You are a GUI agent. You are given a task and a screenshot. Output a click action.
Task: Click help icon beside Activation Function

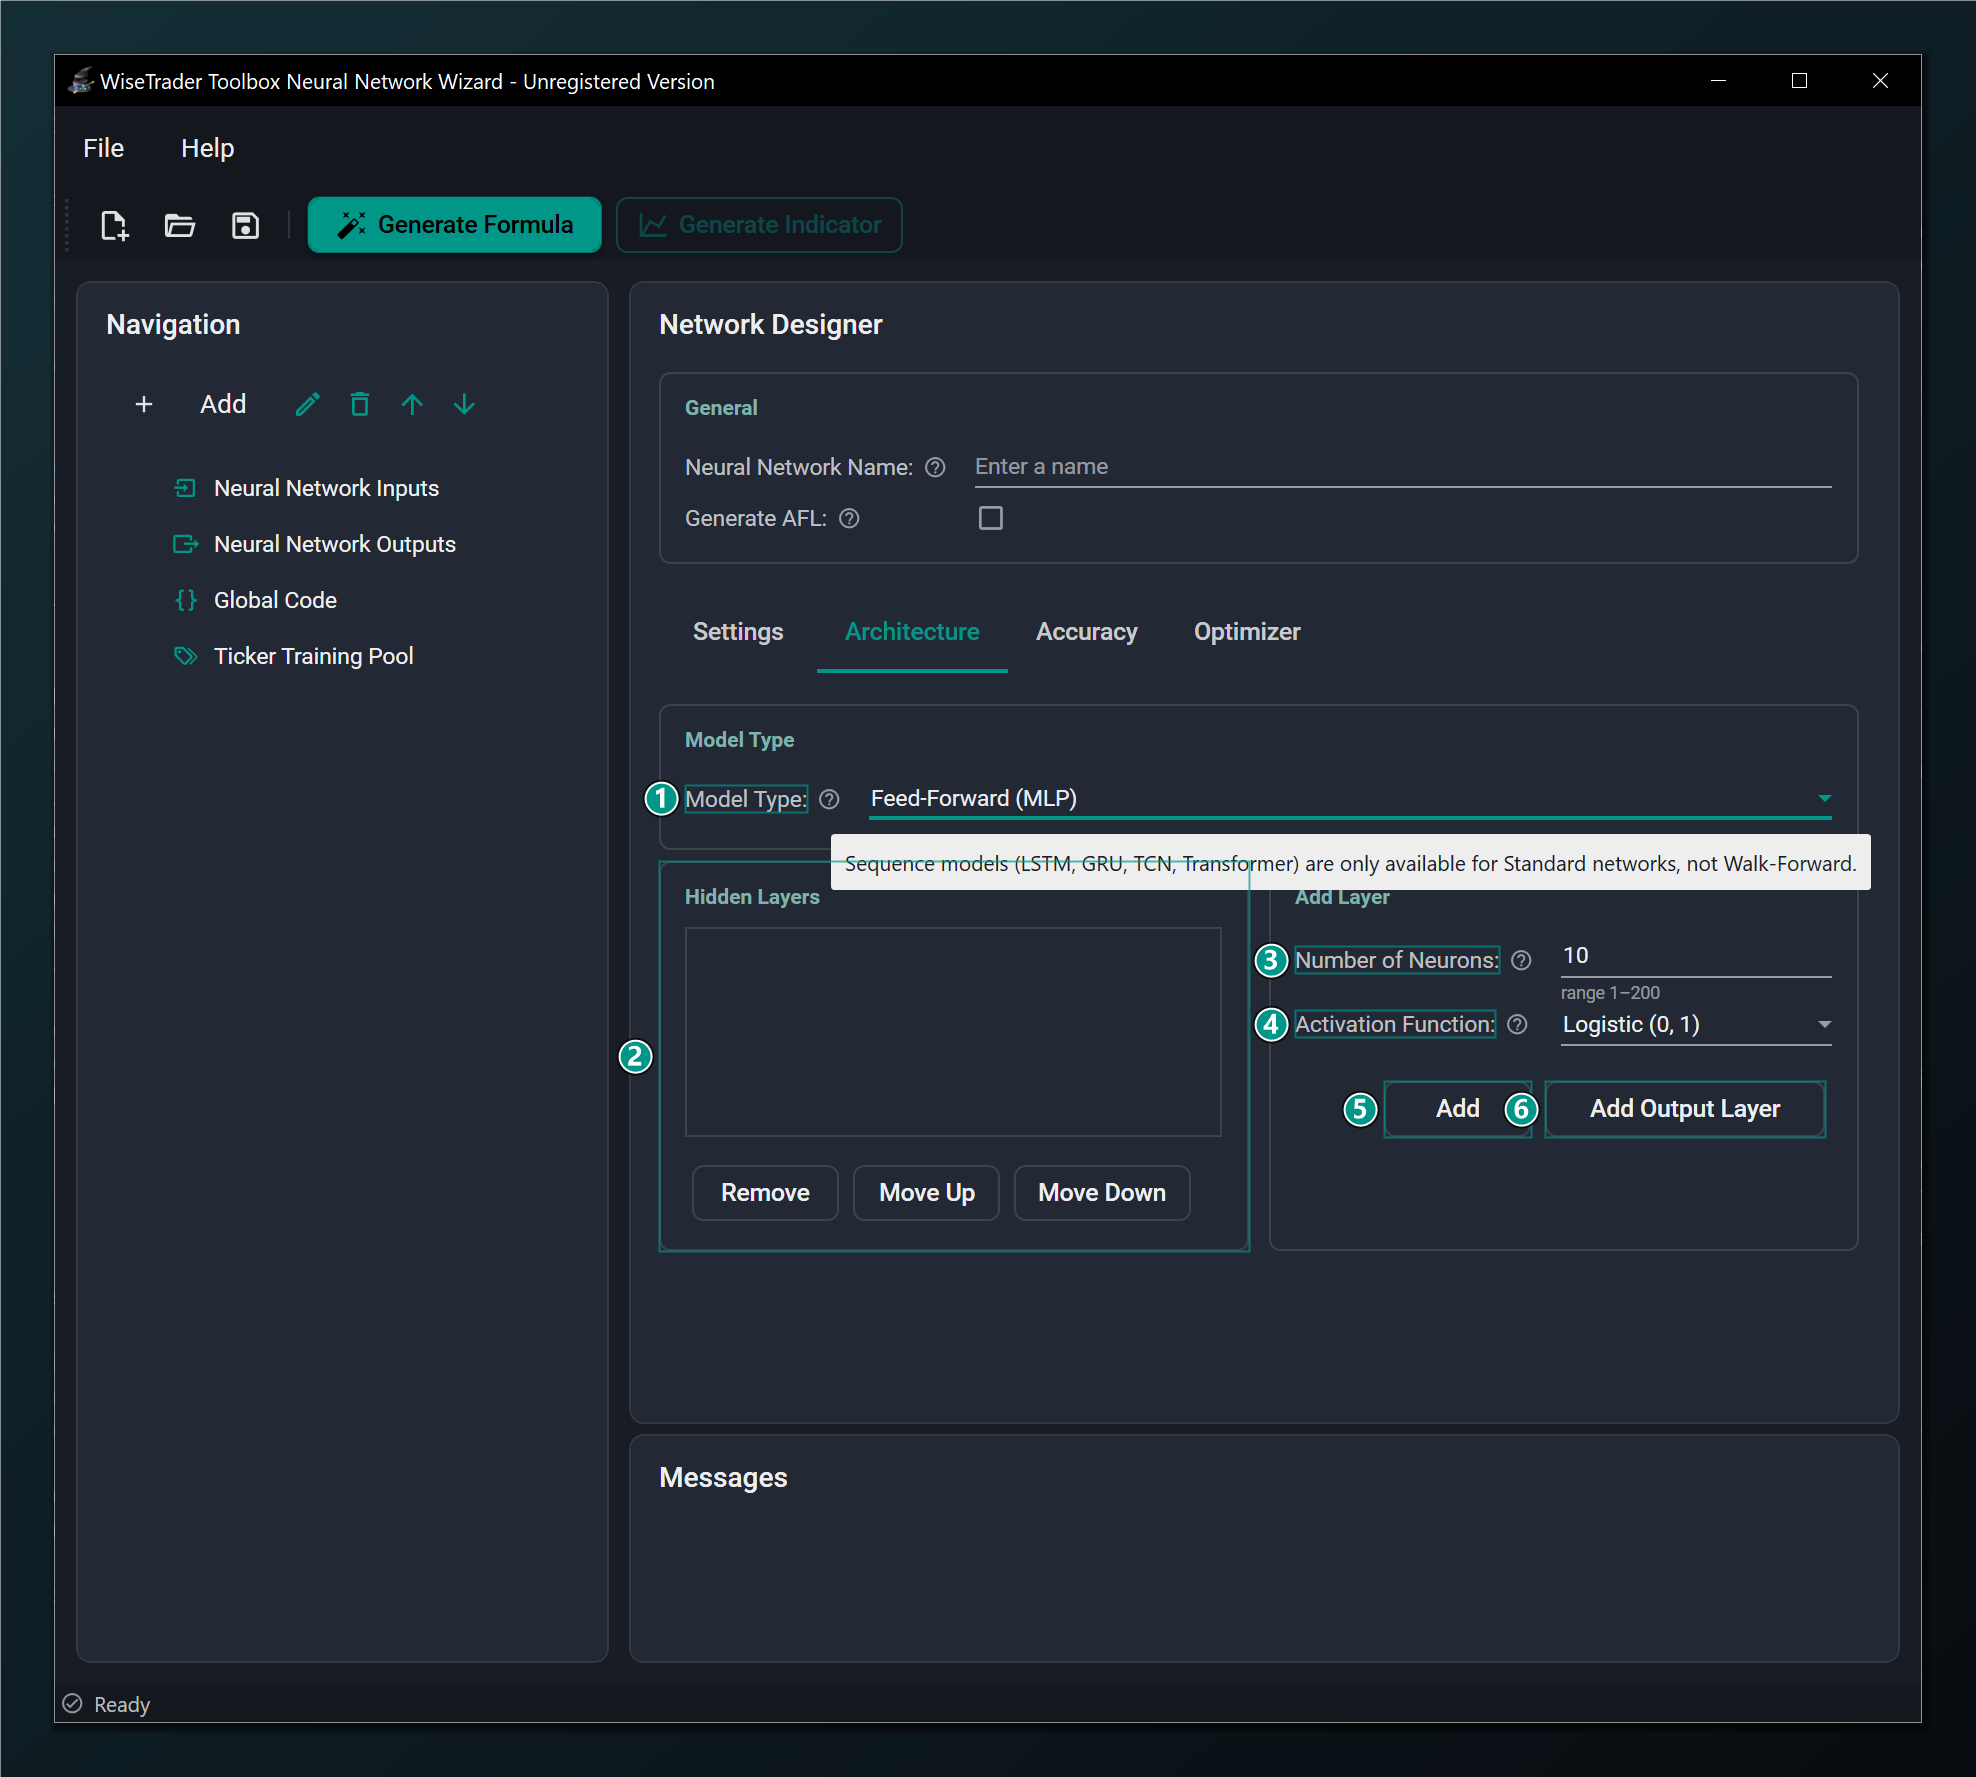tap(1517, 1024)
